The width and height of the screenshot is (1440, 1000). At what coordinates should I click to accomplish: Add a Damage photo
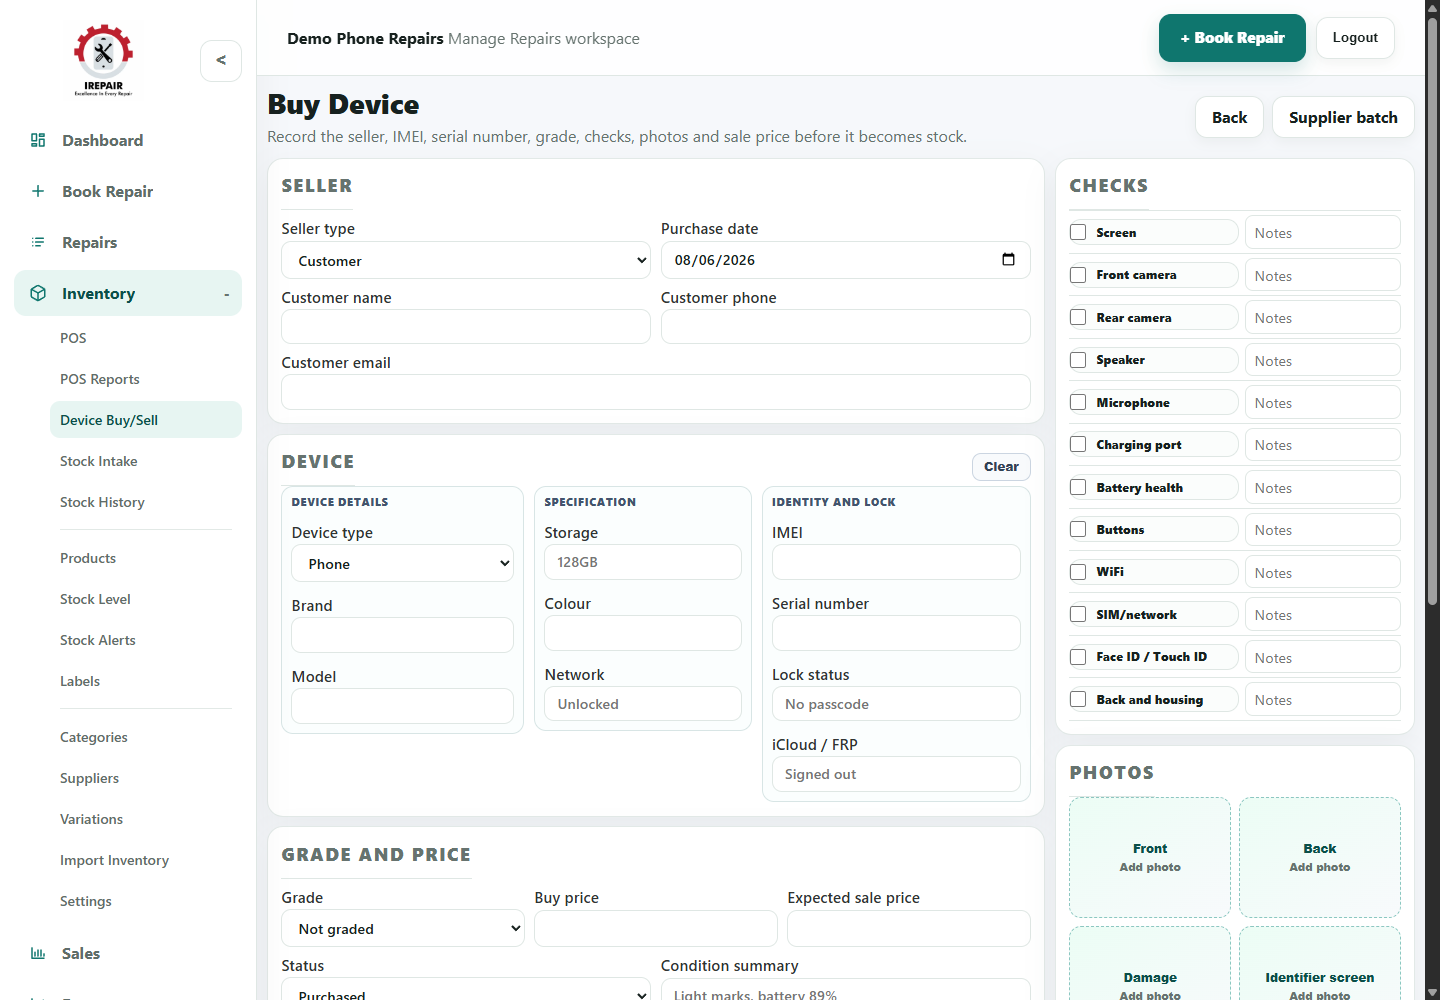point(1150,964)
